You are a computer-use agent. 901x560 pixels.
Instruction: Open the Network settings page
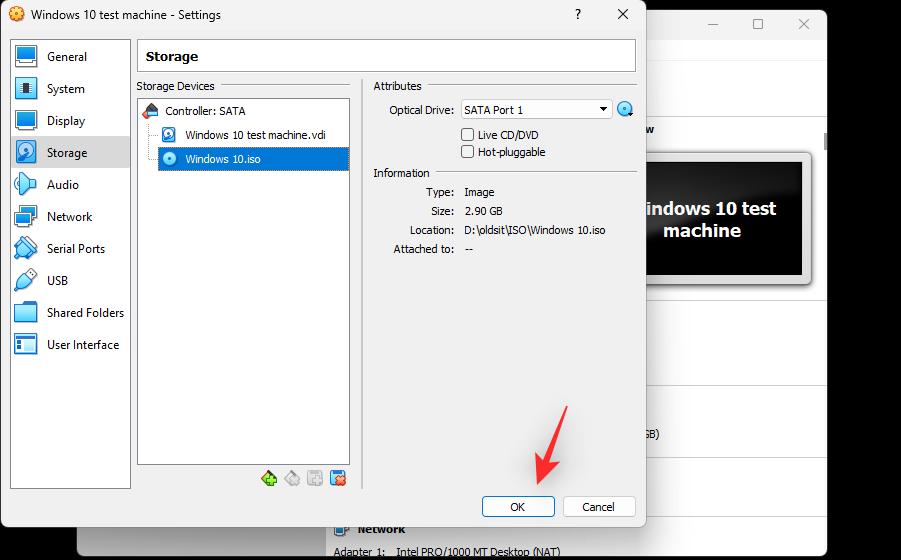pyautogui.click(x=70, y=217)
